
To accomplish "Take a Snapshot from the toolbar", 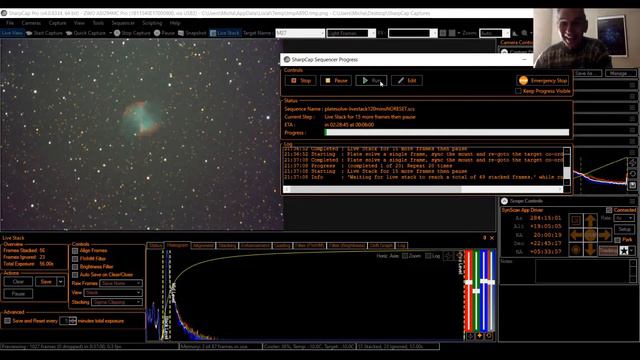I will (192, 33).
